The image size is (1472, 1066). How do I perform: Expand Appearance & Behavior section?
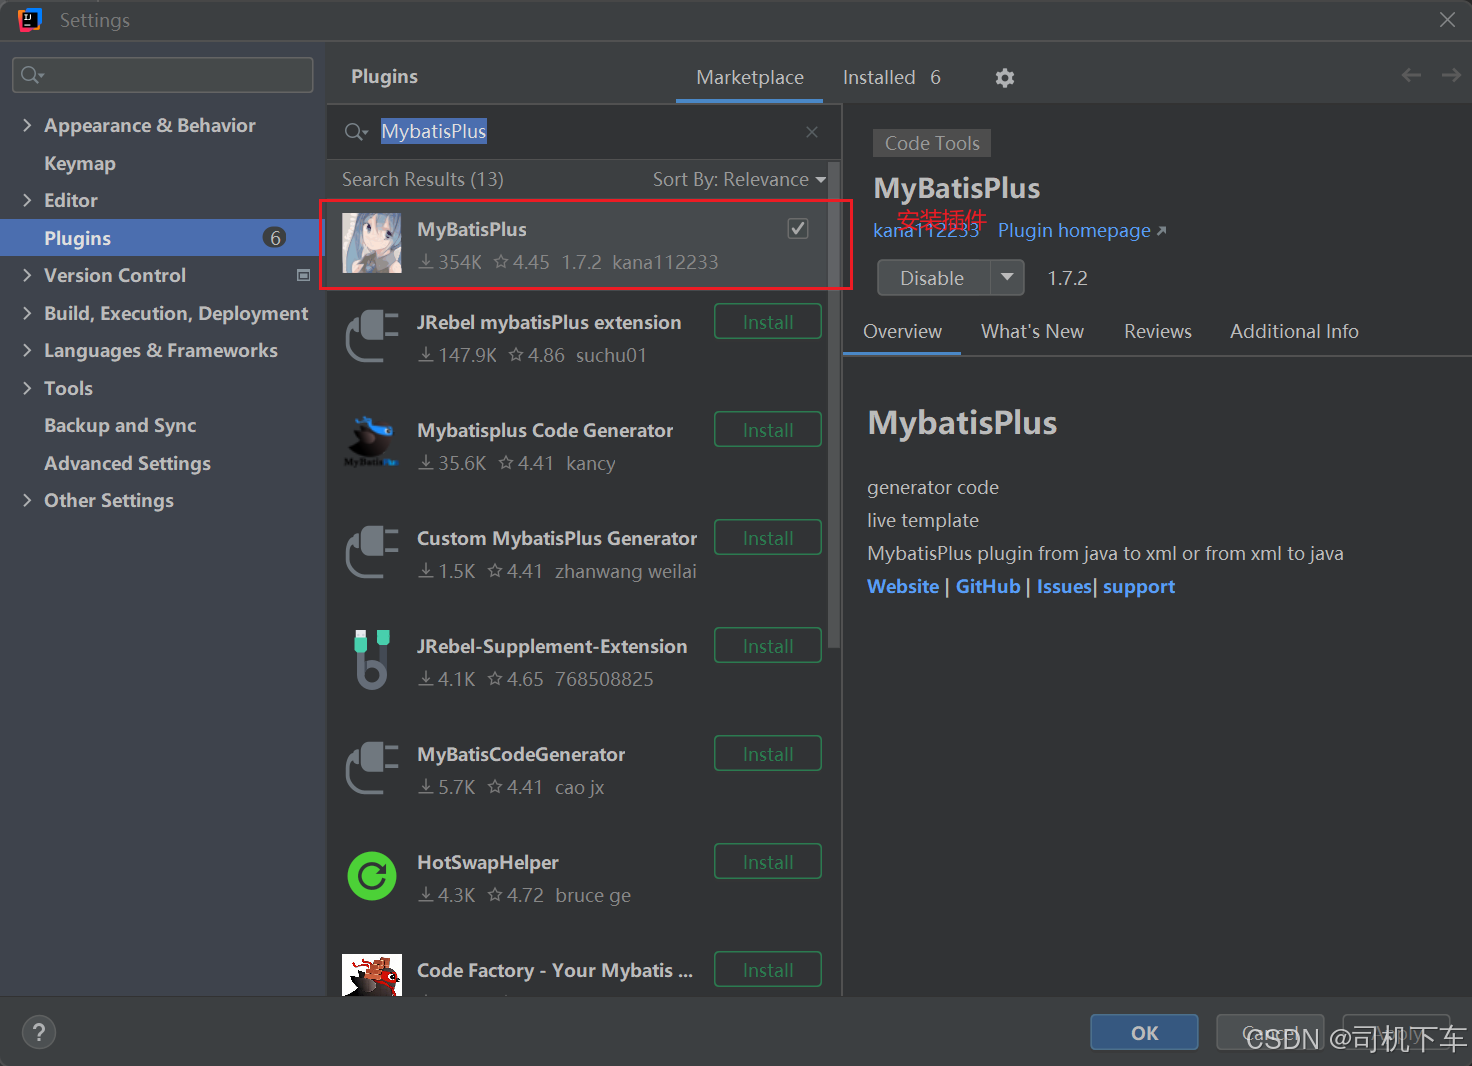[x=27, y=125]
